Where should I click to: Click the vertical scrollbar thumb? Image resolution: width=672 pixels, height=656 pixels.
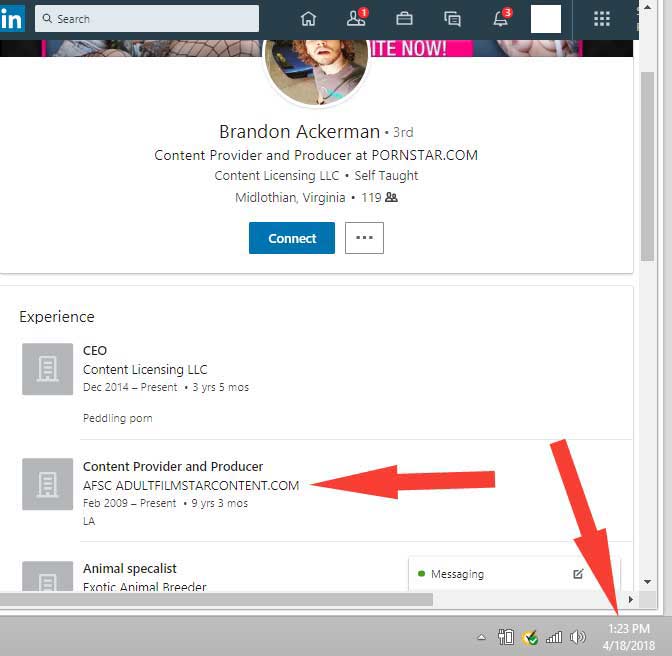coord(647,166)
